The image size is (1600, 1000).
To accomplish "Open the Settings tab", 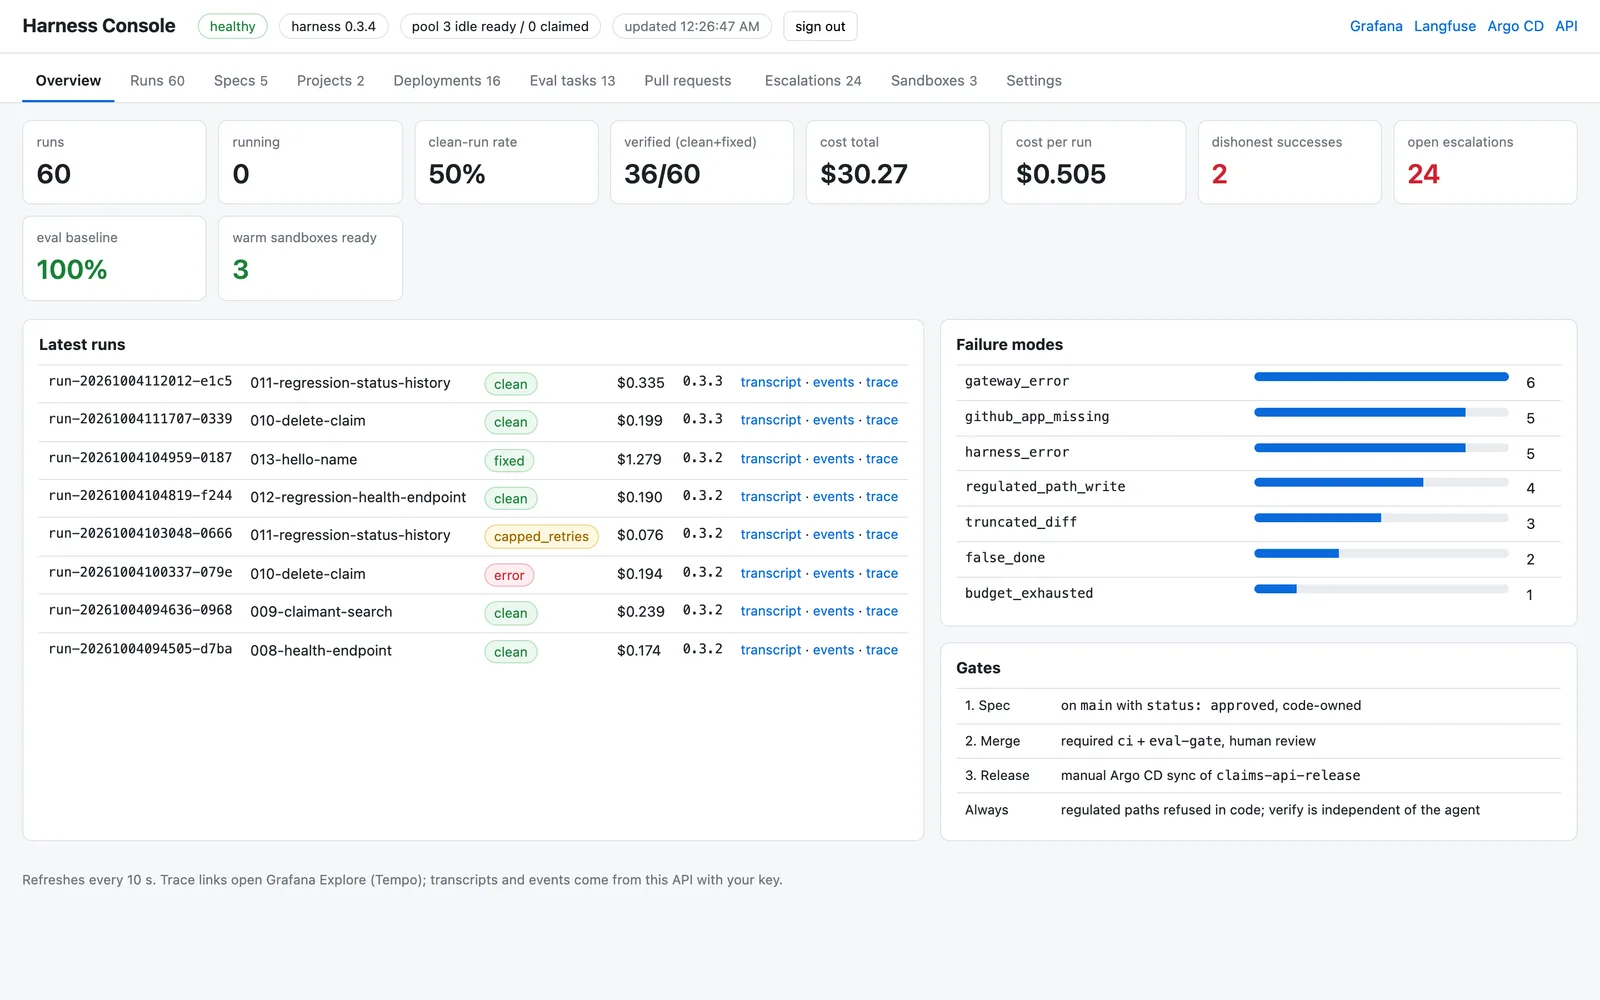I will [x=1034, y=81].
